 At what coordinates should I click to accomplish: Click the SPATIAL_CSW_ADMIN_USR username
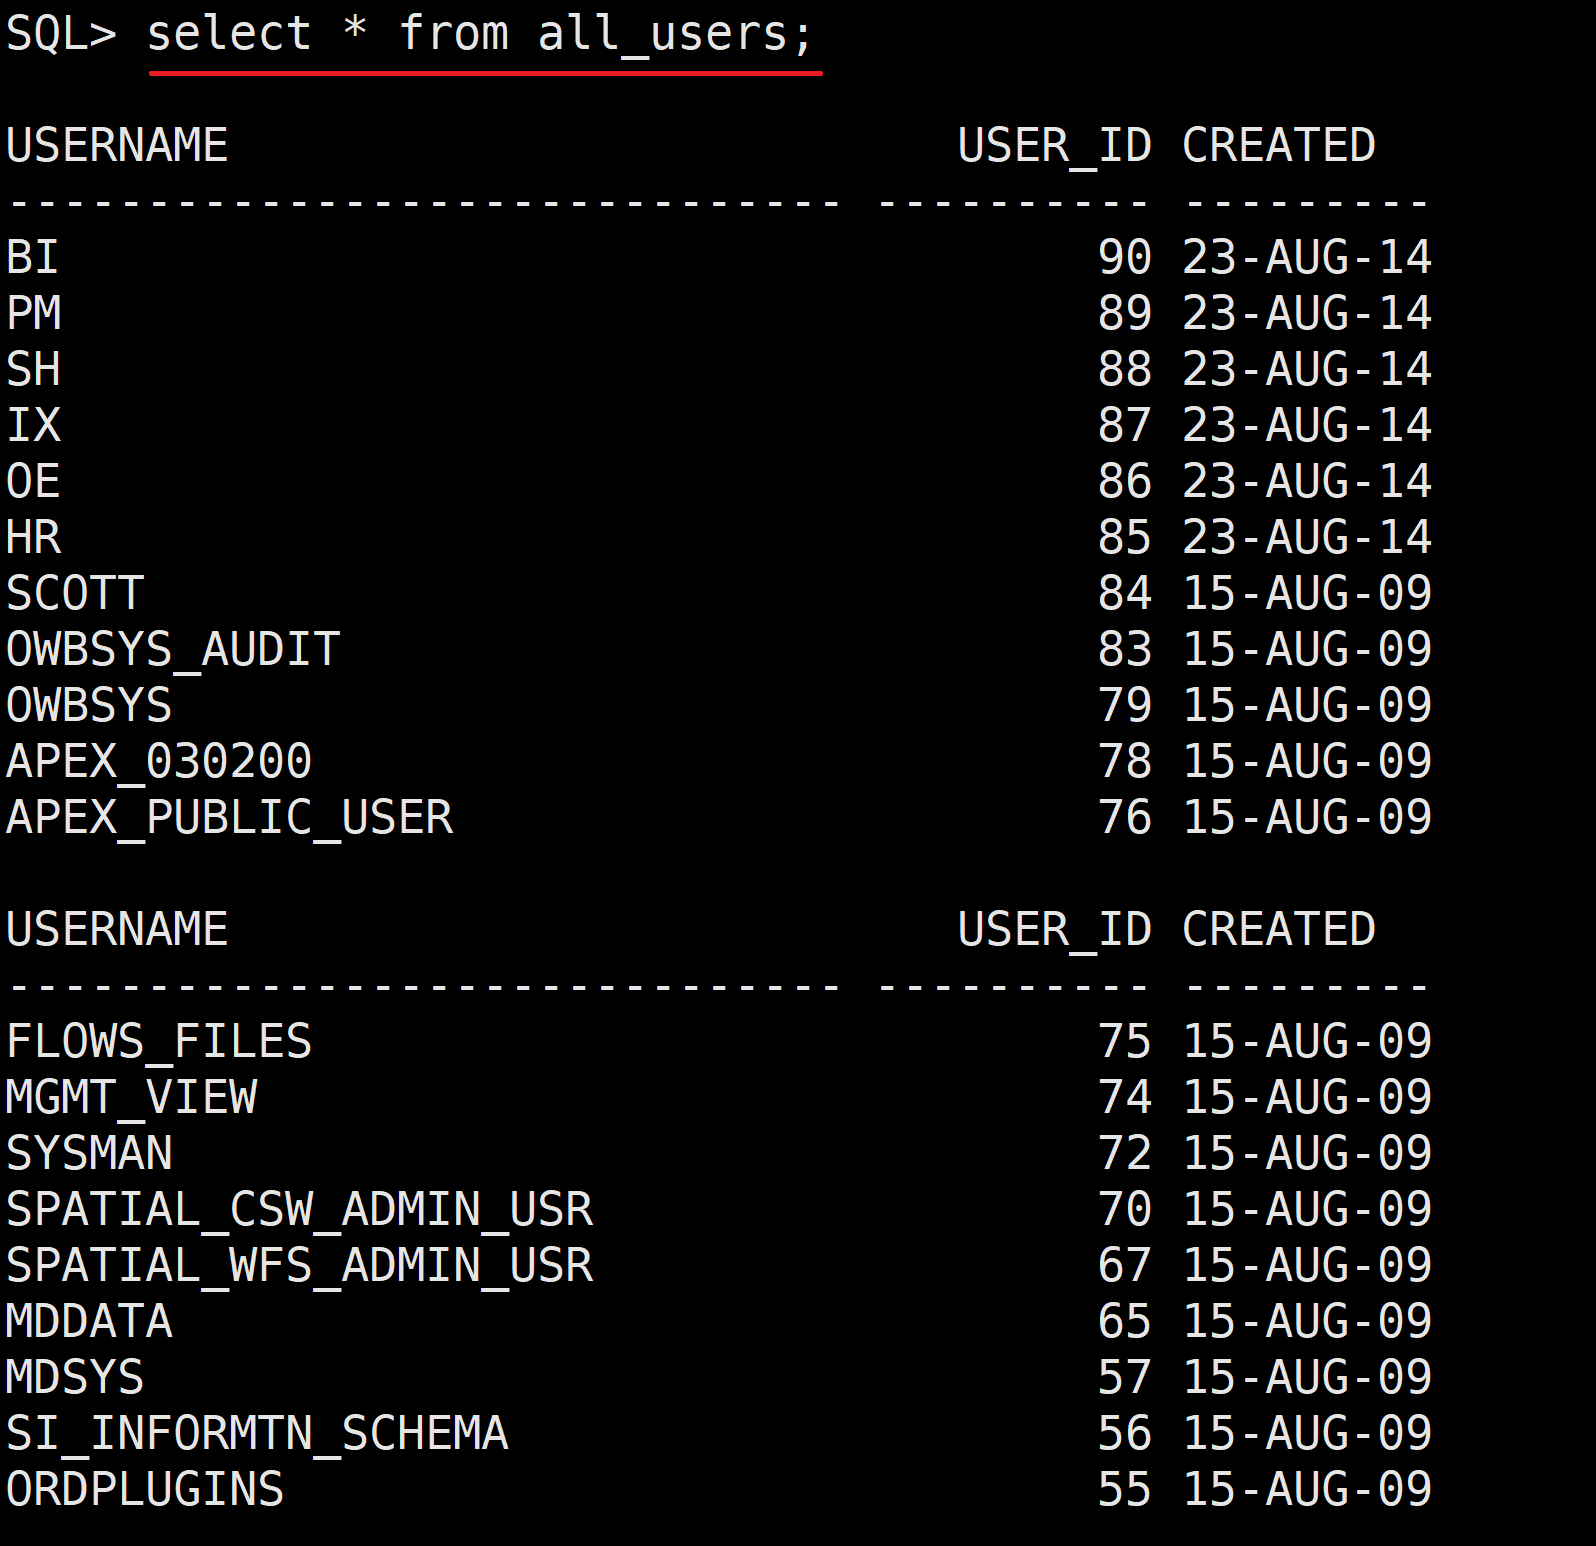(299, 1210)
